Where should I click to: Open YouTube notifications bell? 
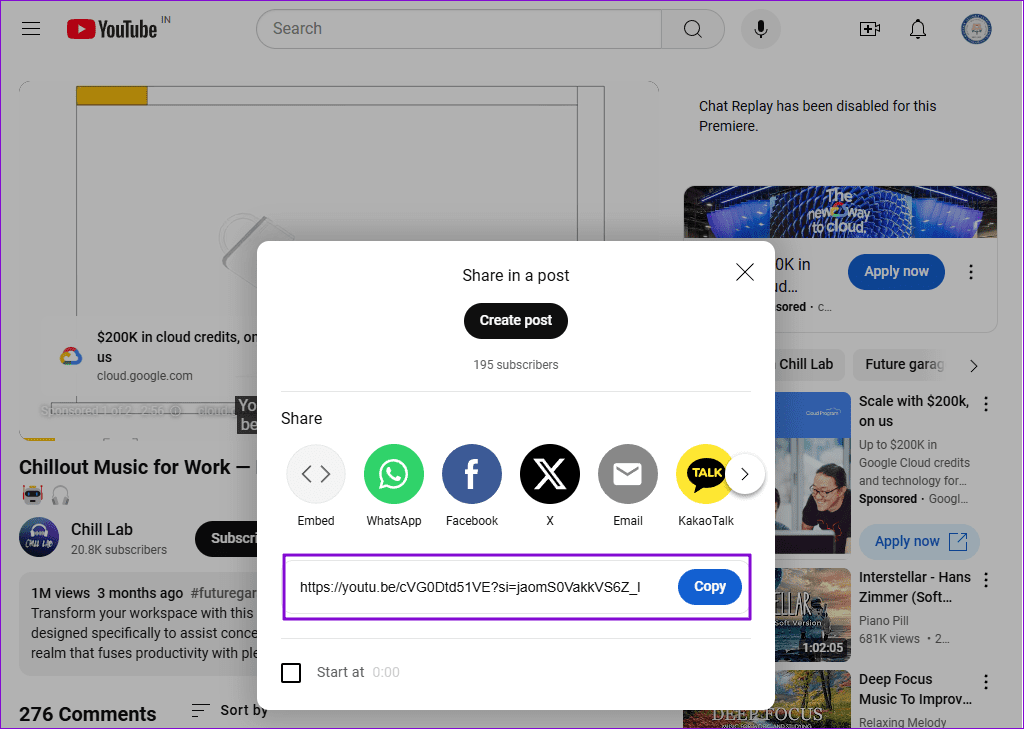tap(917, 28)
